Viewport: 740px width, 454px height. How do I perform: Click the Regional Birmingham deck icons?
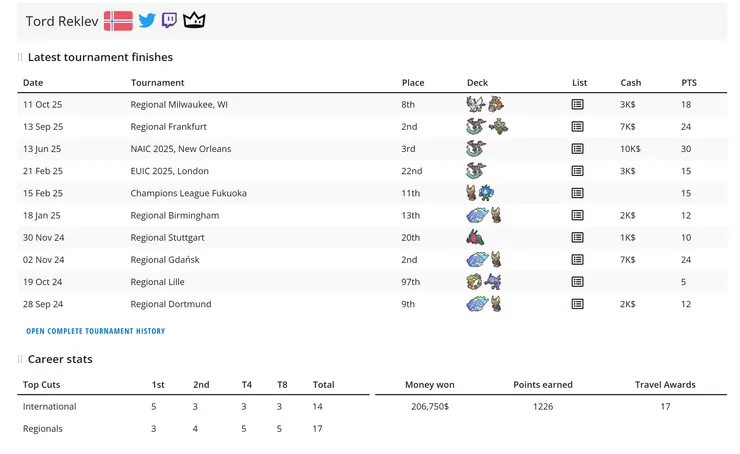pos(484,215)
